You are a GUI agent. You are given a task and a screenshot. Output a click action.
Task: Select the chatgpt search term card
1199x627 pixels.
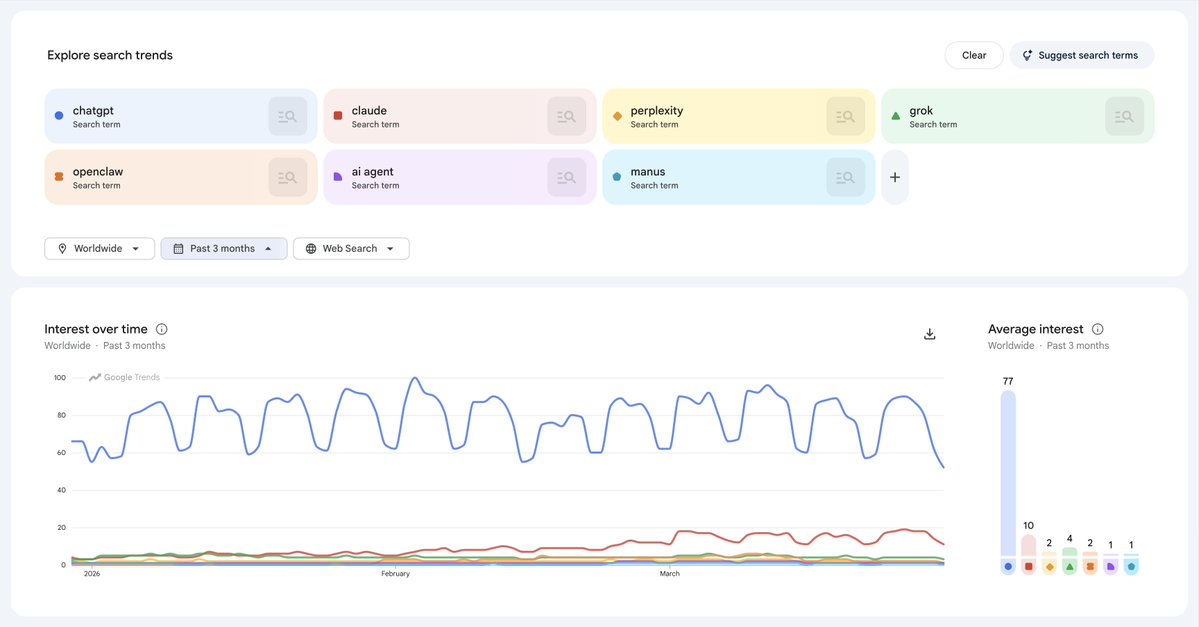pyautogui.click(x=180, y=116)
